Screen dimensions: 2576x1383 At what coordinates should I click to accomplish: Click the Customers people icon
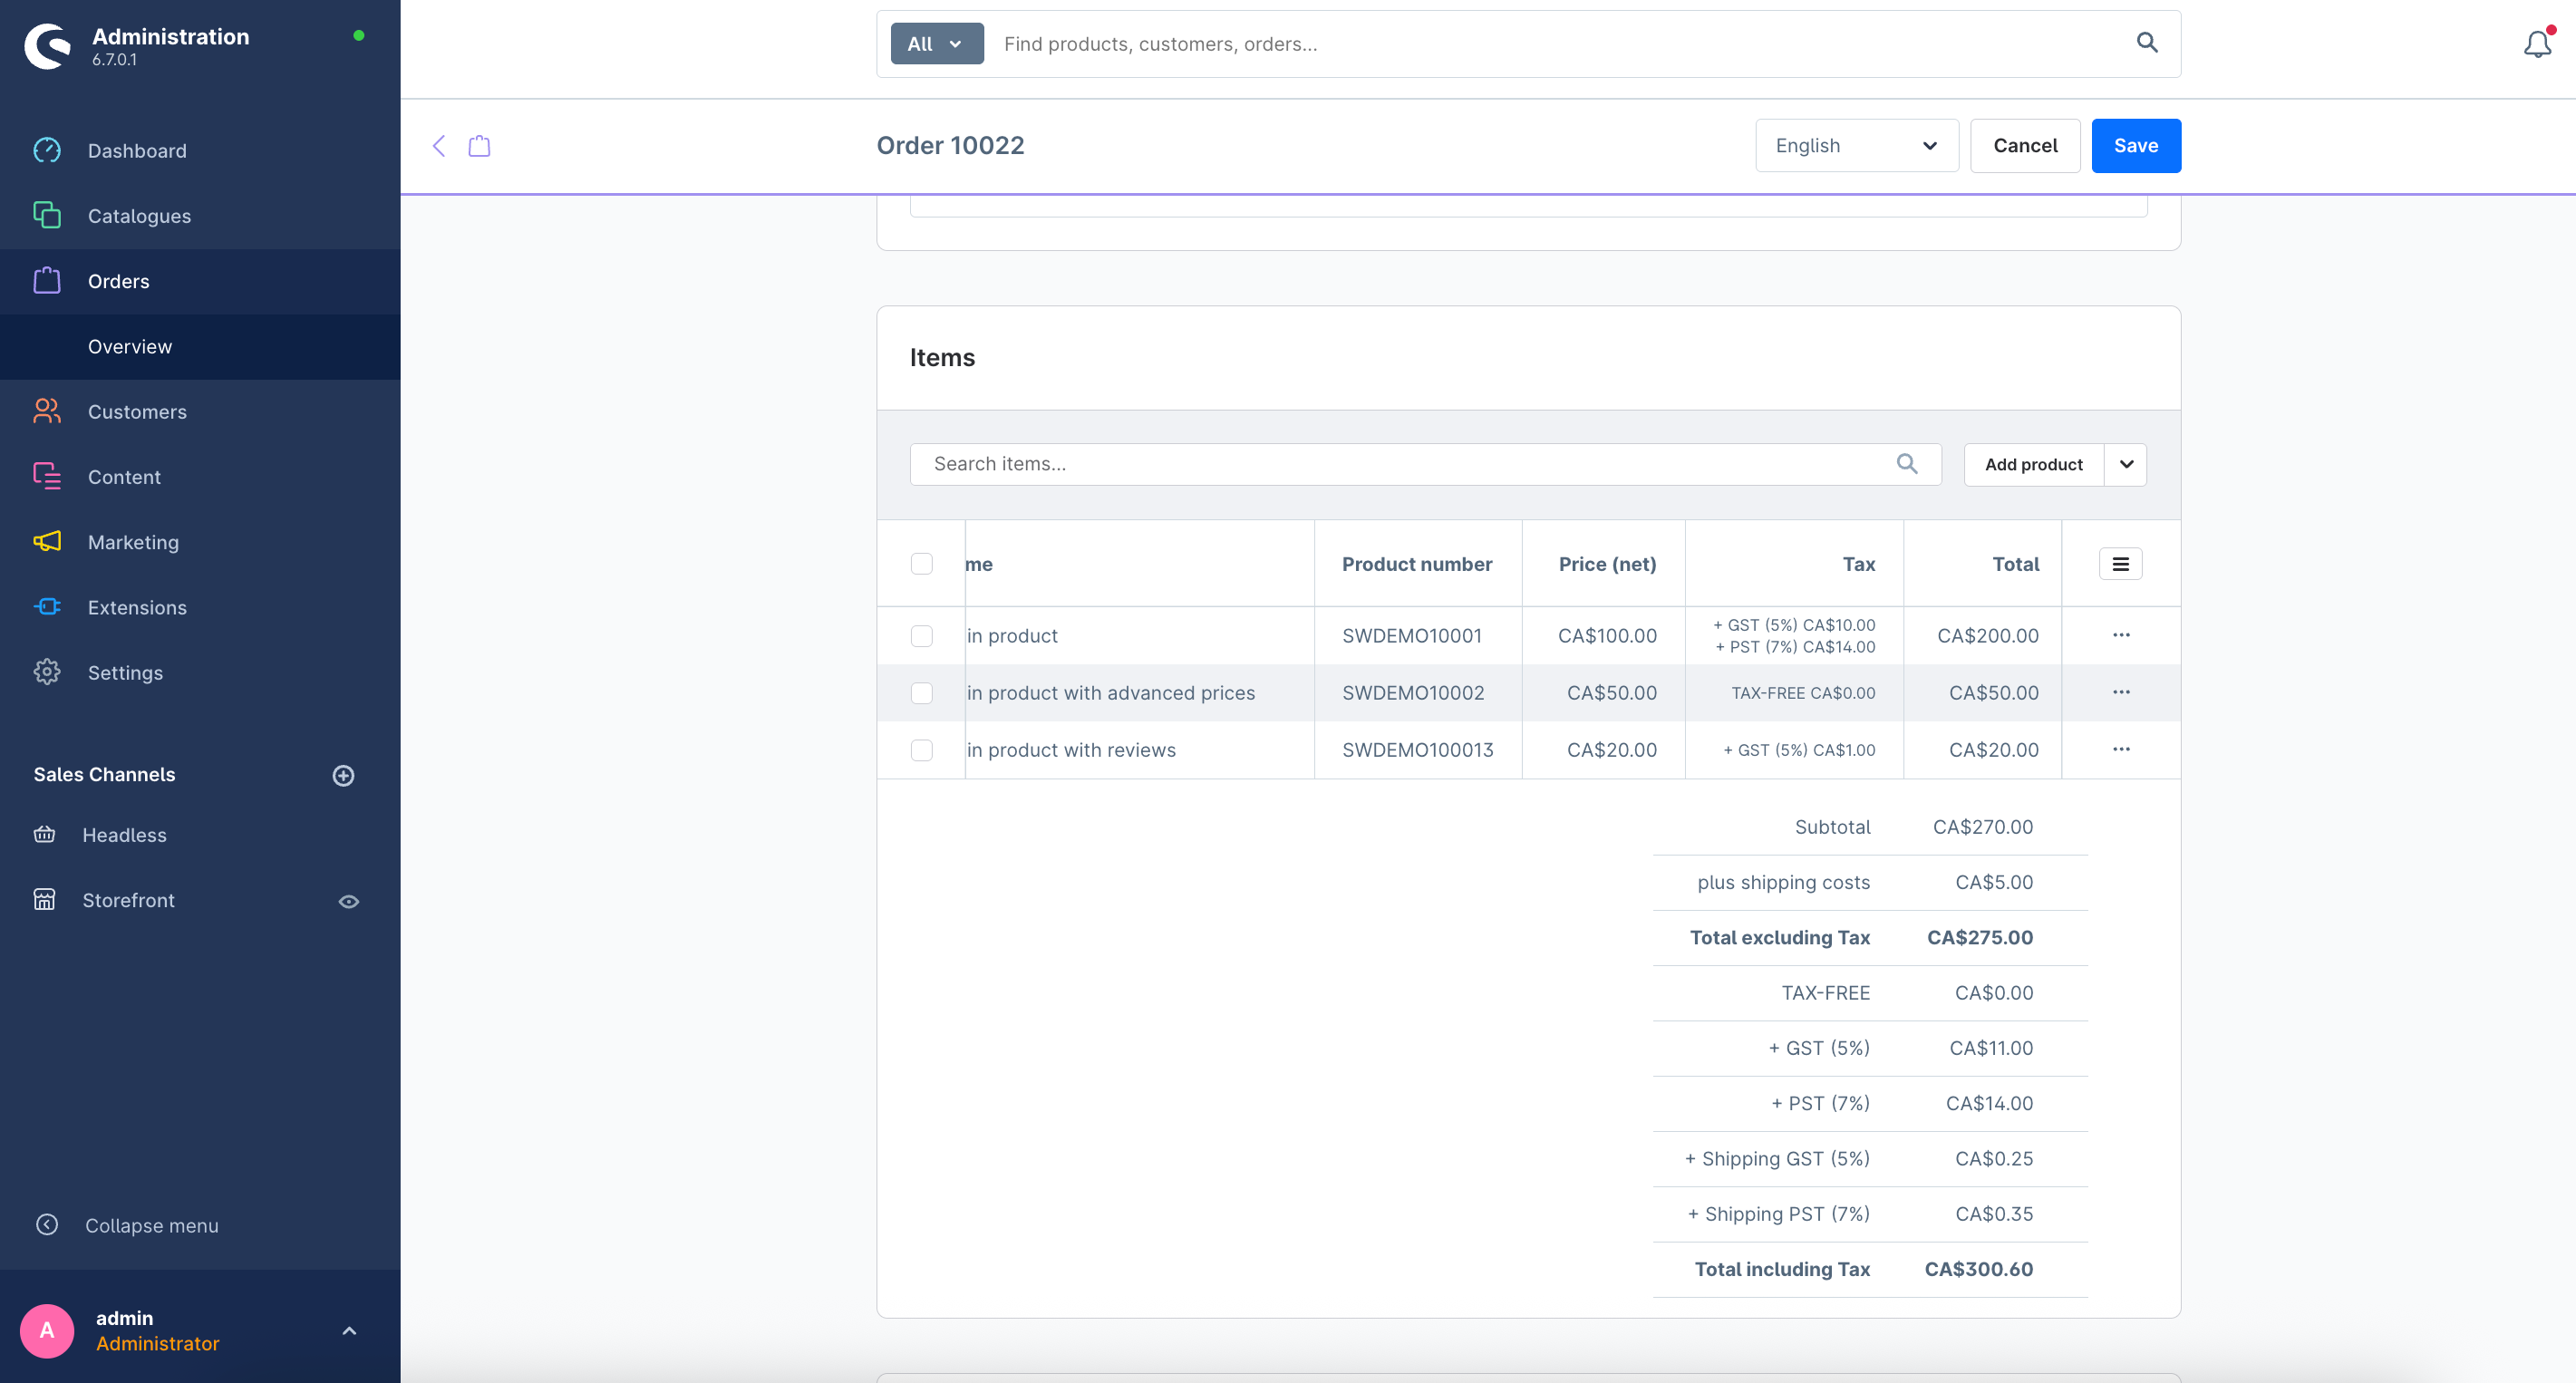47,411
